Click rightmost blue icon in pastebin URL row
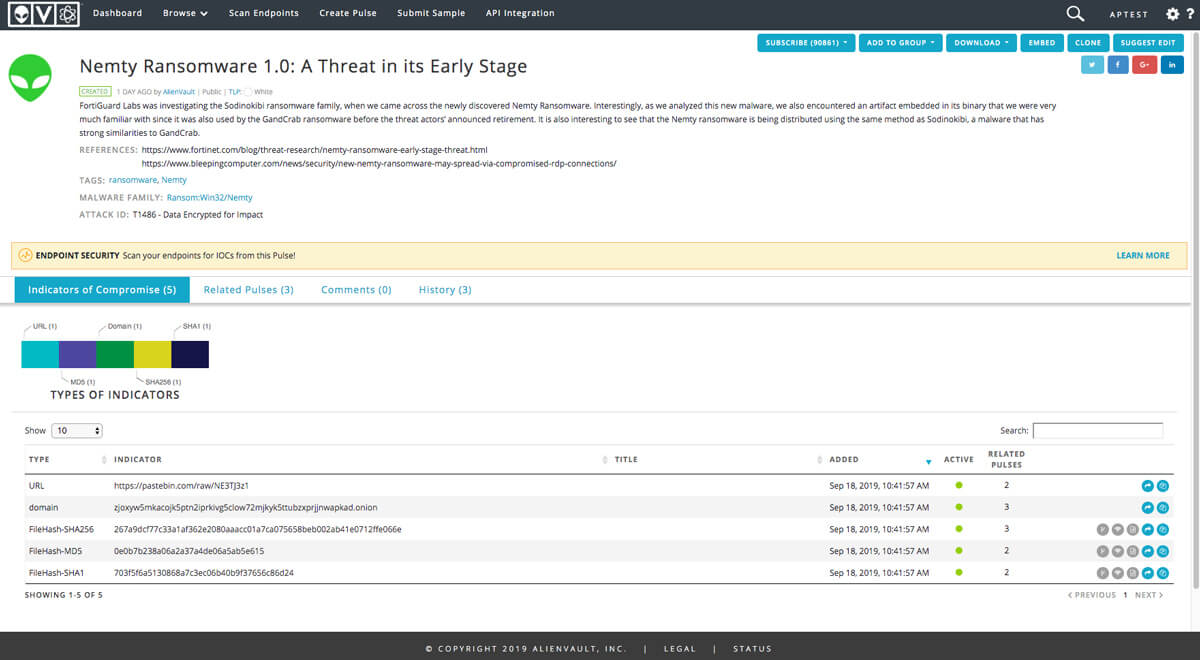1200x660 pixels. tap(1163, 486)
